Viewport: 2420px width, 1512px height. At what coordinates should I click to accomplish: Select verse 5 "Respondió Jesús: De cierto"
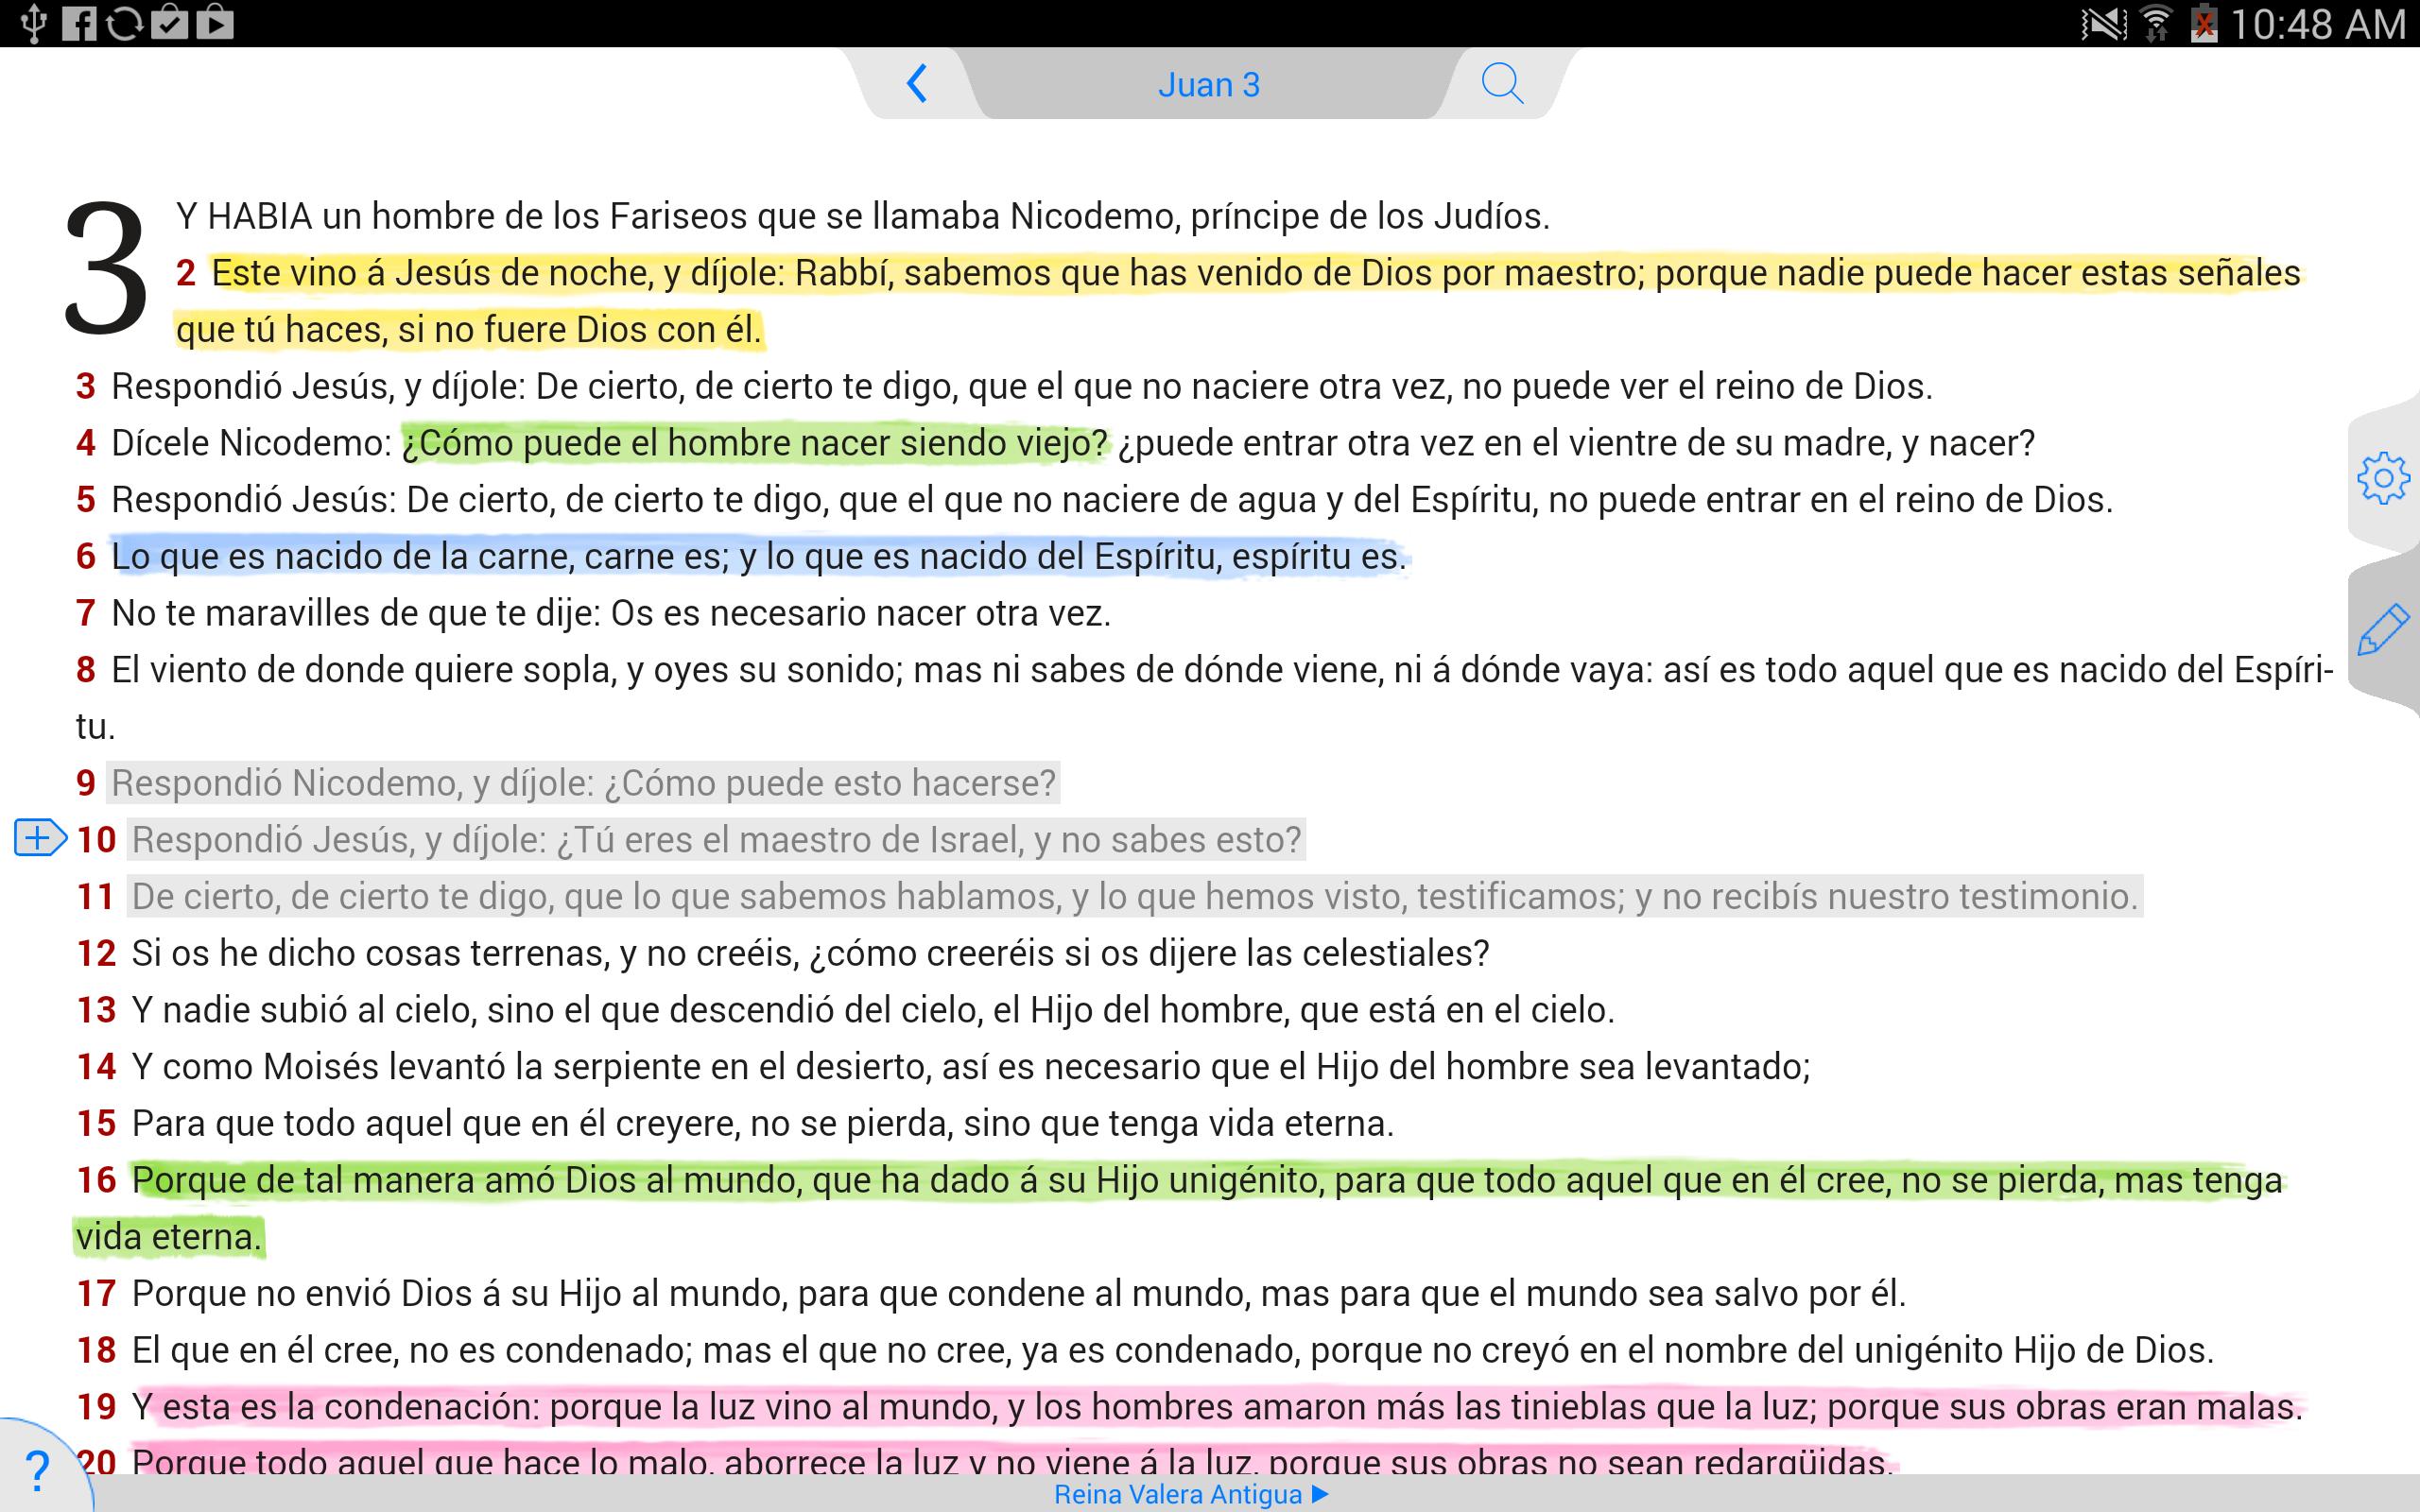pyautogui.click(x=1112, y=500)
